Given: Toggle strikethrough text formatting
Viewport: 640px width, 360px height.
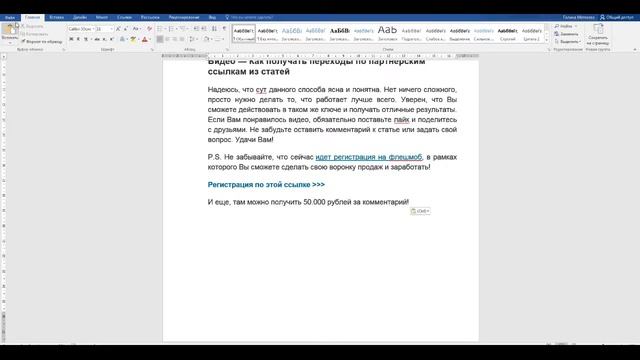Looking at the screenshot, I should (x=97, y=39).
